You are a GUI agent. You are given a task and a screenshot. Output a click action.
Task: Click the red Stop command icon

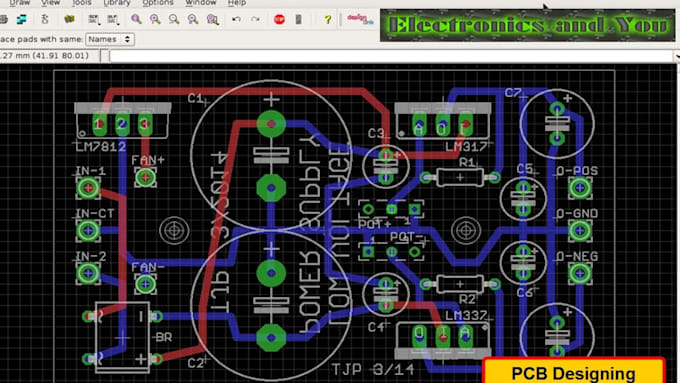279,19
